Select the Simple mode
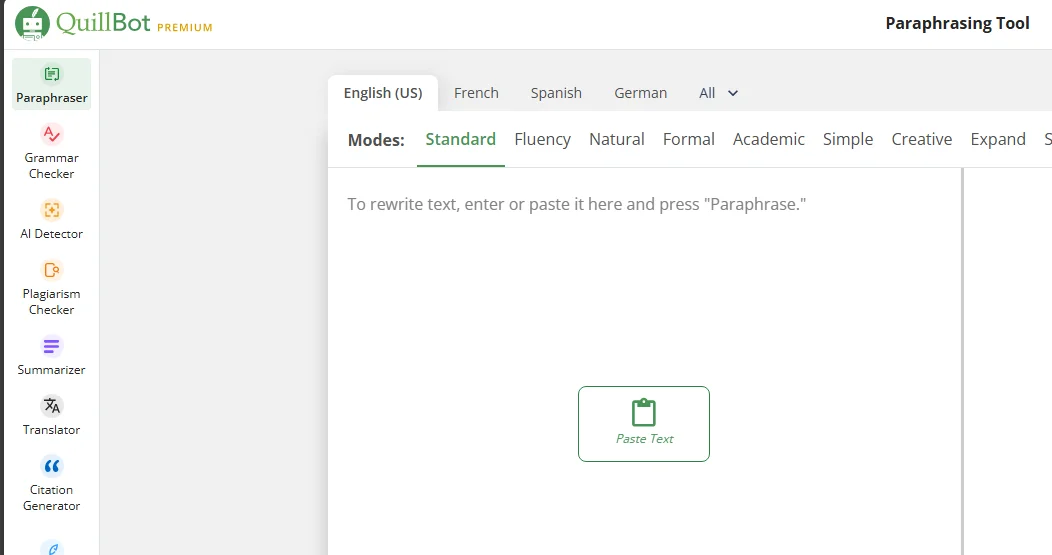The height and width of the screenshot is (555, 1052). pyautogui.click(x=847, y=139)
